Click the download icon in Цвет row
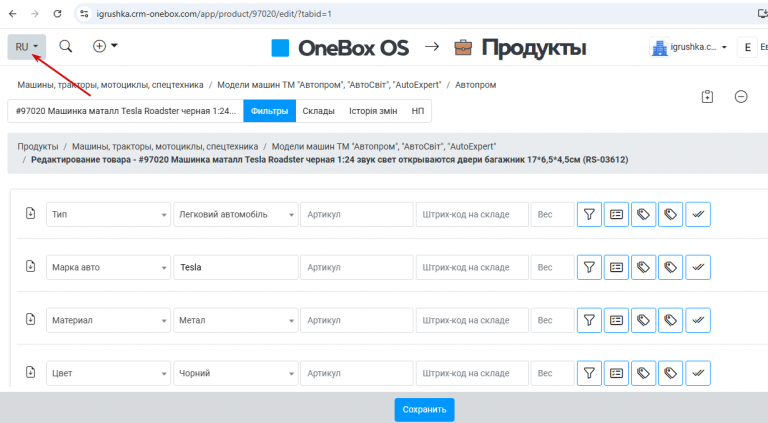Viewport: 768px width, 423px height. pyautogui.click(x=30, y=372)
